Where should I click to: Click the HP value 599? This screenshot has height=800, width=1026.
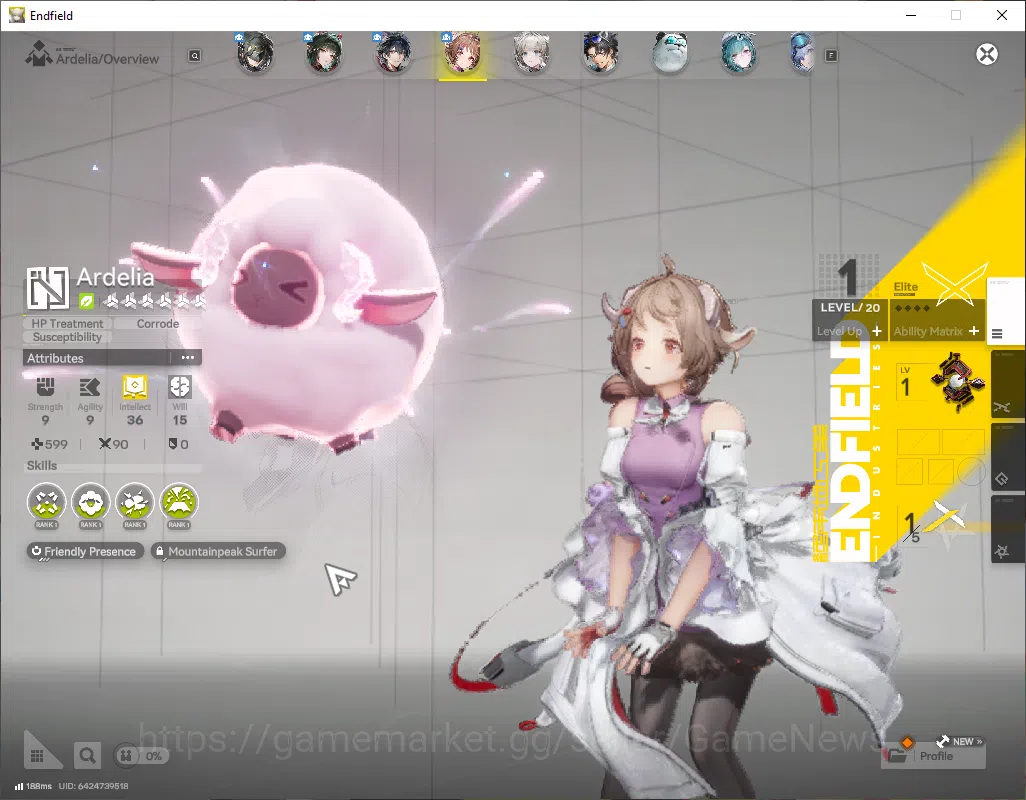pos(50,444)
